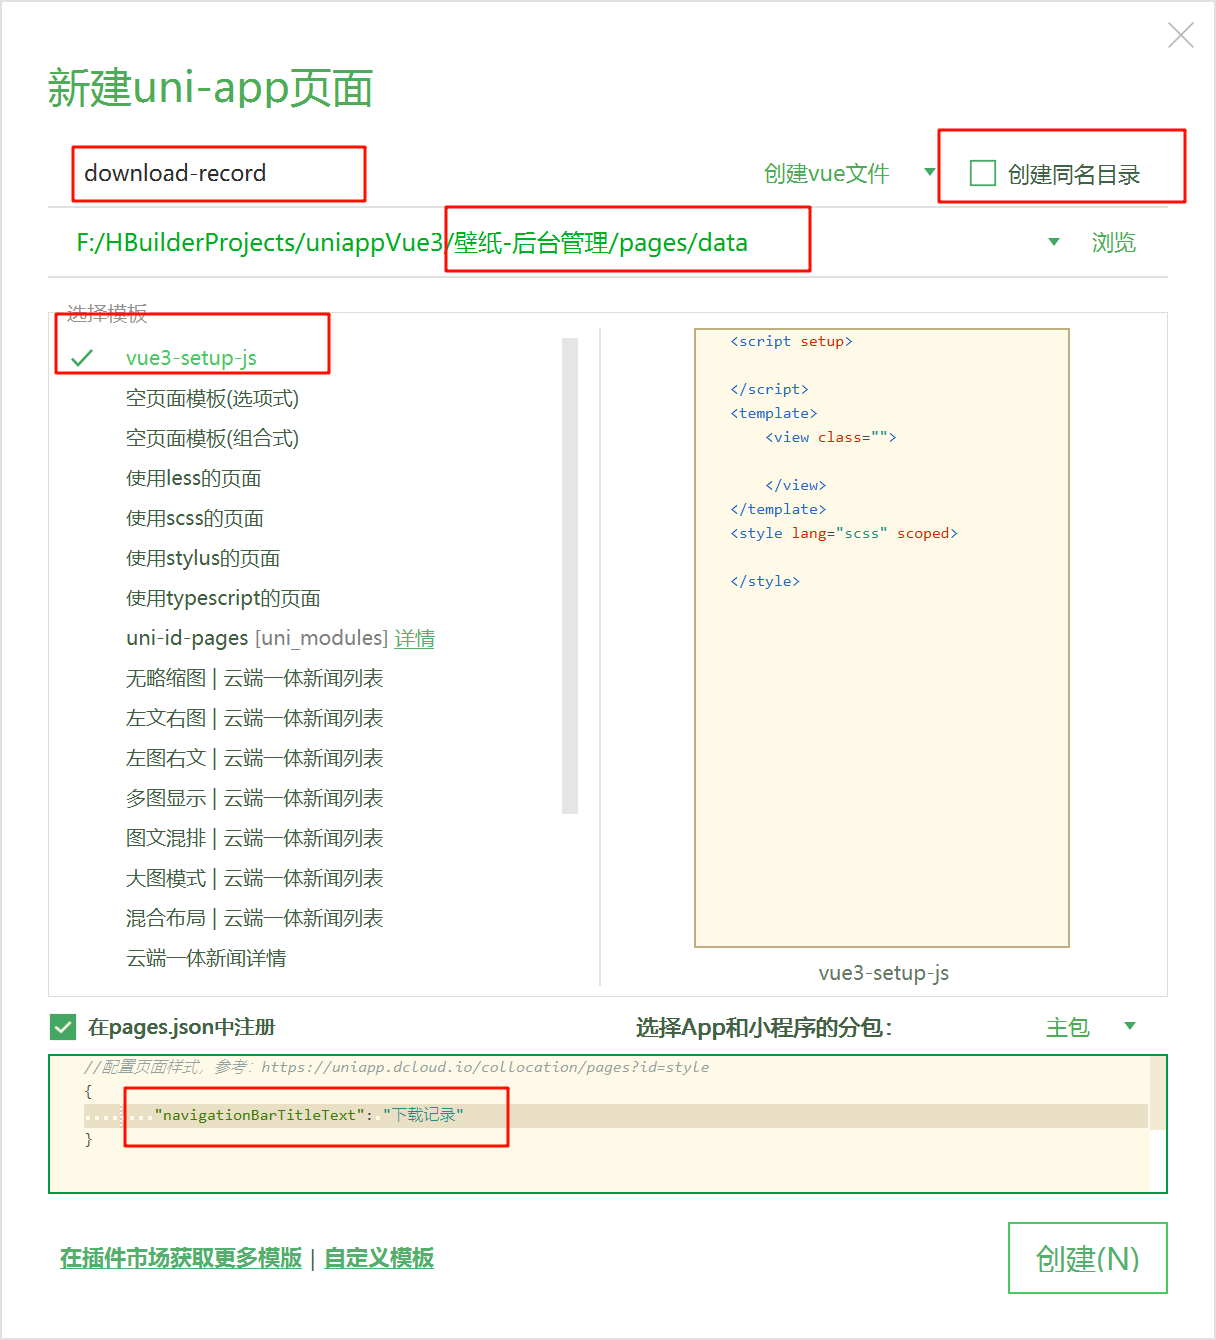This screenshot has height=1340, width=1216.
Task: Choose the '使用scss的页面' template
Action: [195, 518]
